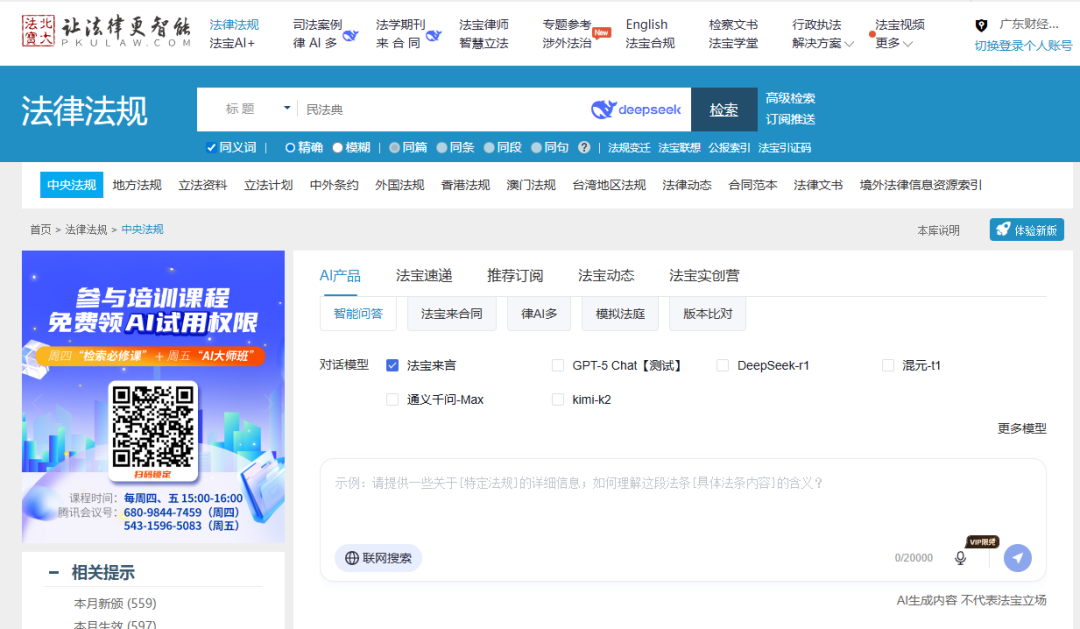
Task: Go to 首页 in breadcrumb
Action: [x=40, y=229]
